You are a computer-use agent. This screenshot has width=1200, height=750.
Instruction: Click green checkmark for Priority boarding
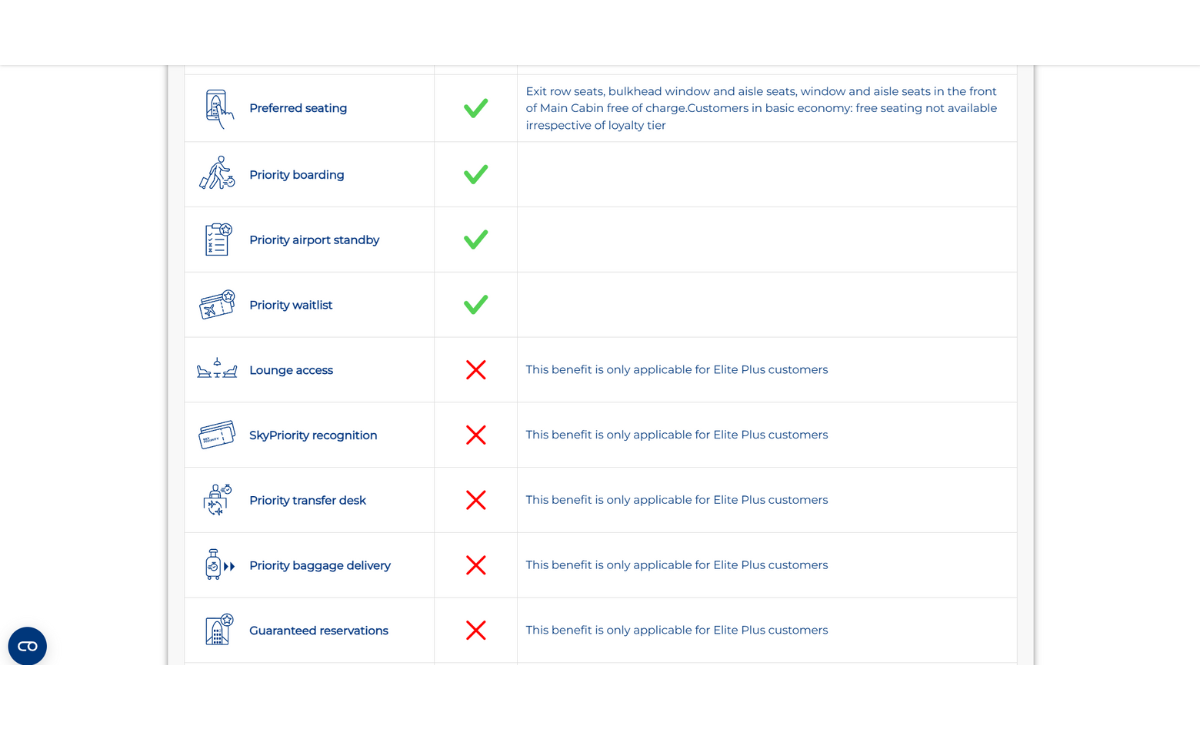[476, 174]
